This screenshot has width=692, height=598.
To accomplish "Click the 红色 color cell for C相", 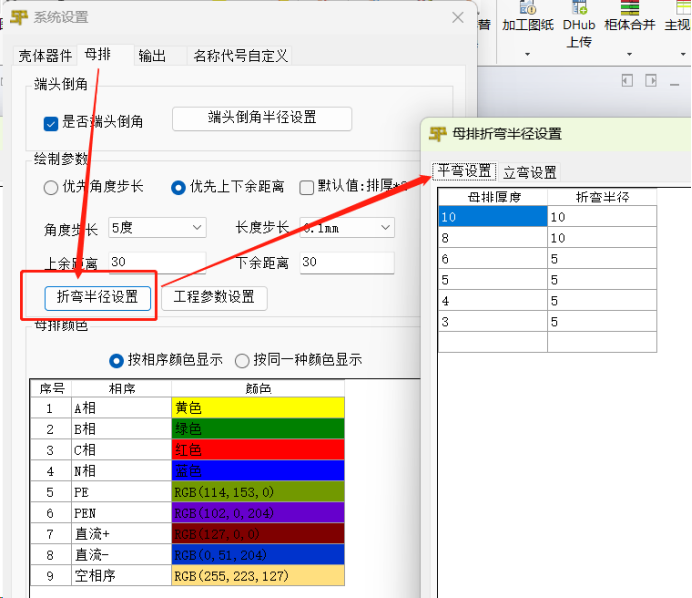I will 258,450.
